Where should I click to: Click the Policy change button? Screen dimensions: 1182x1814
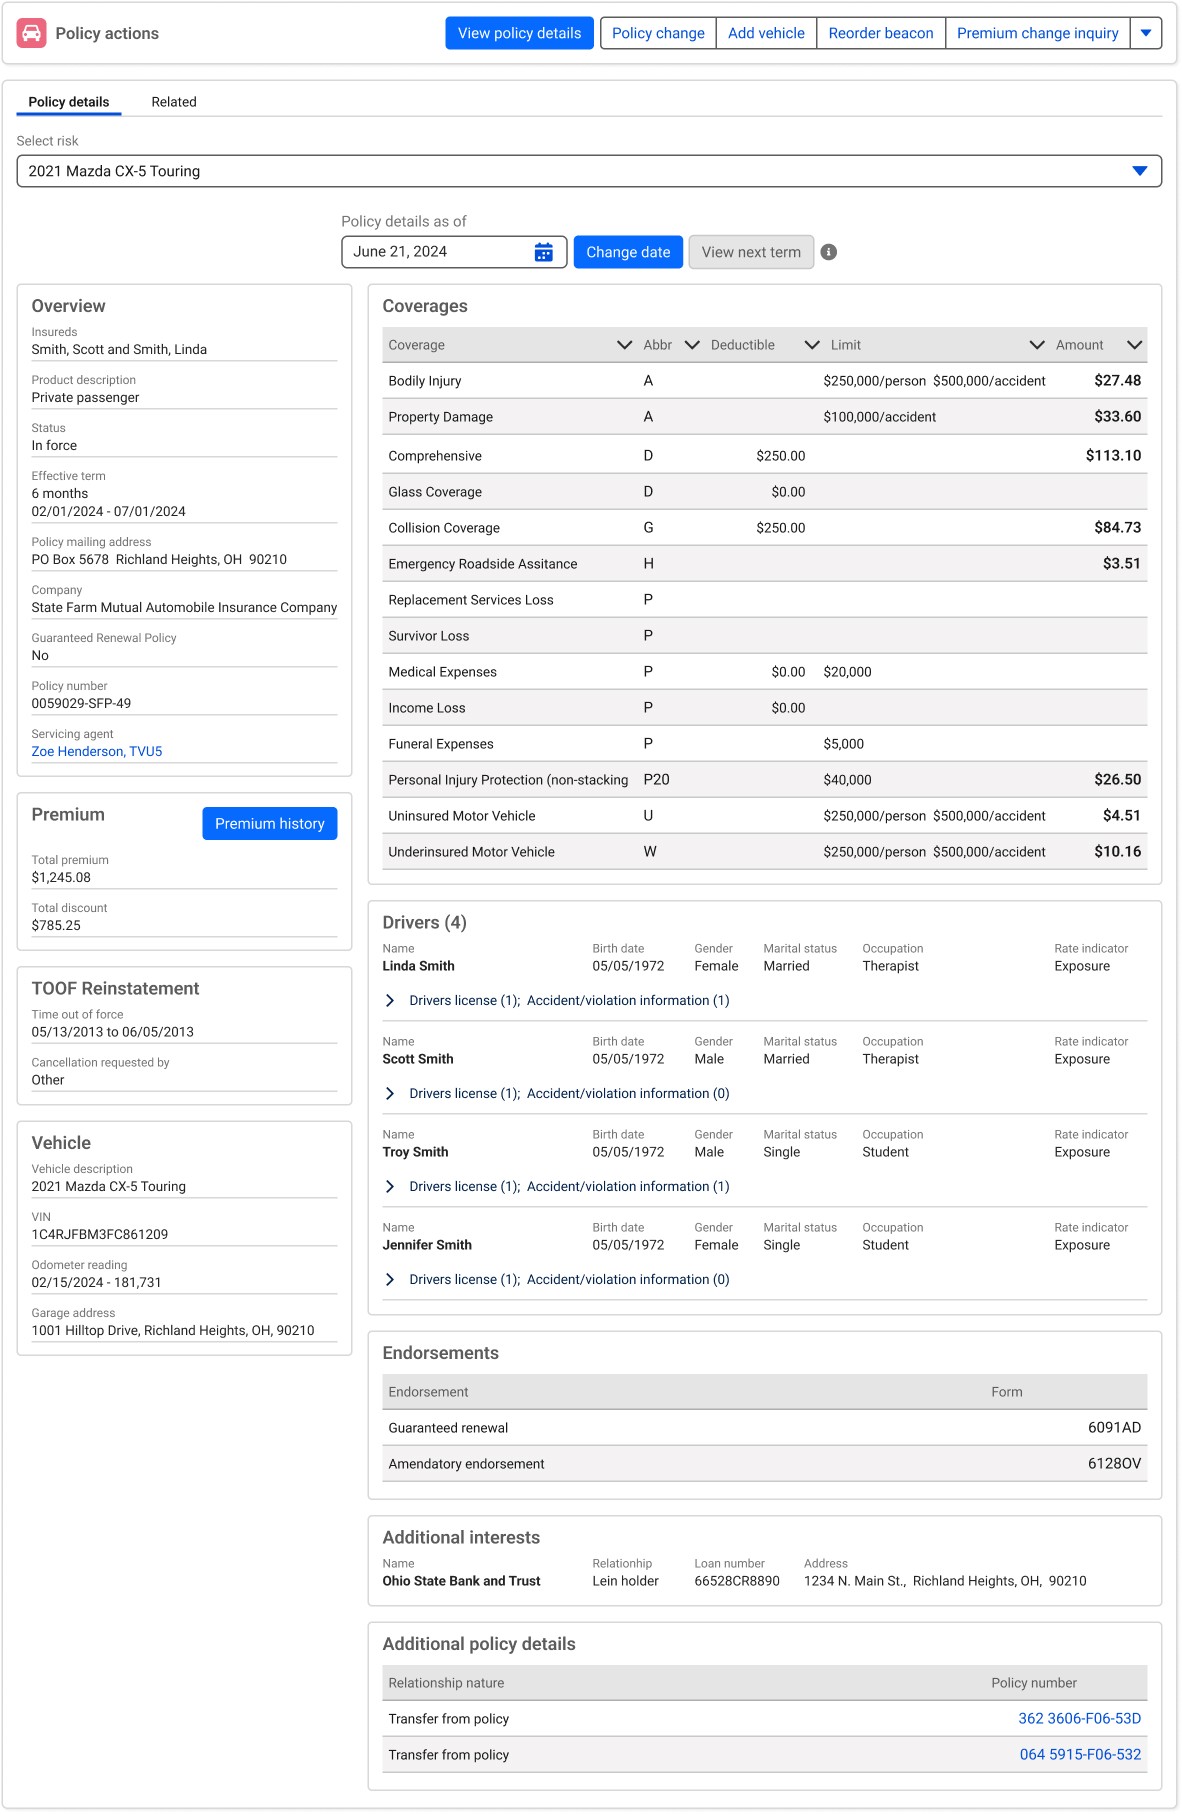click(658, 33)
